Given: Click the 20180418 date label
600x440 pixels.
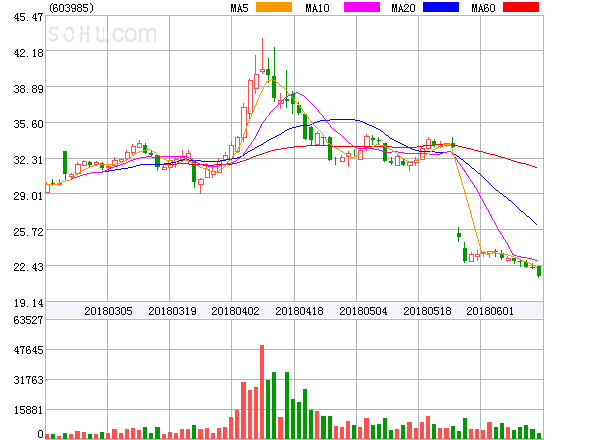Looking at the screenshot, I should [x=299, y=311].
